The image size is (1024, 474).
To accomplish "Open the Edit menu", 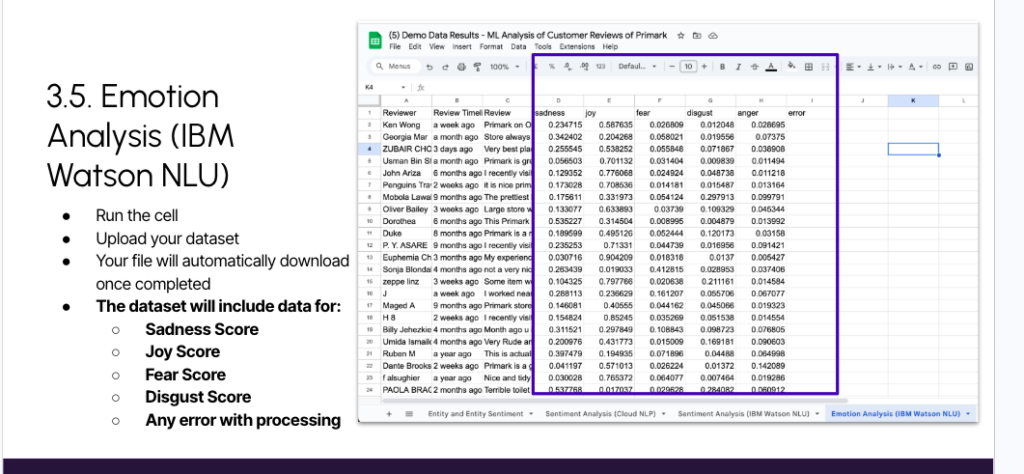I will point(415,47).
